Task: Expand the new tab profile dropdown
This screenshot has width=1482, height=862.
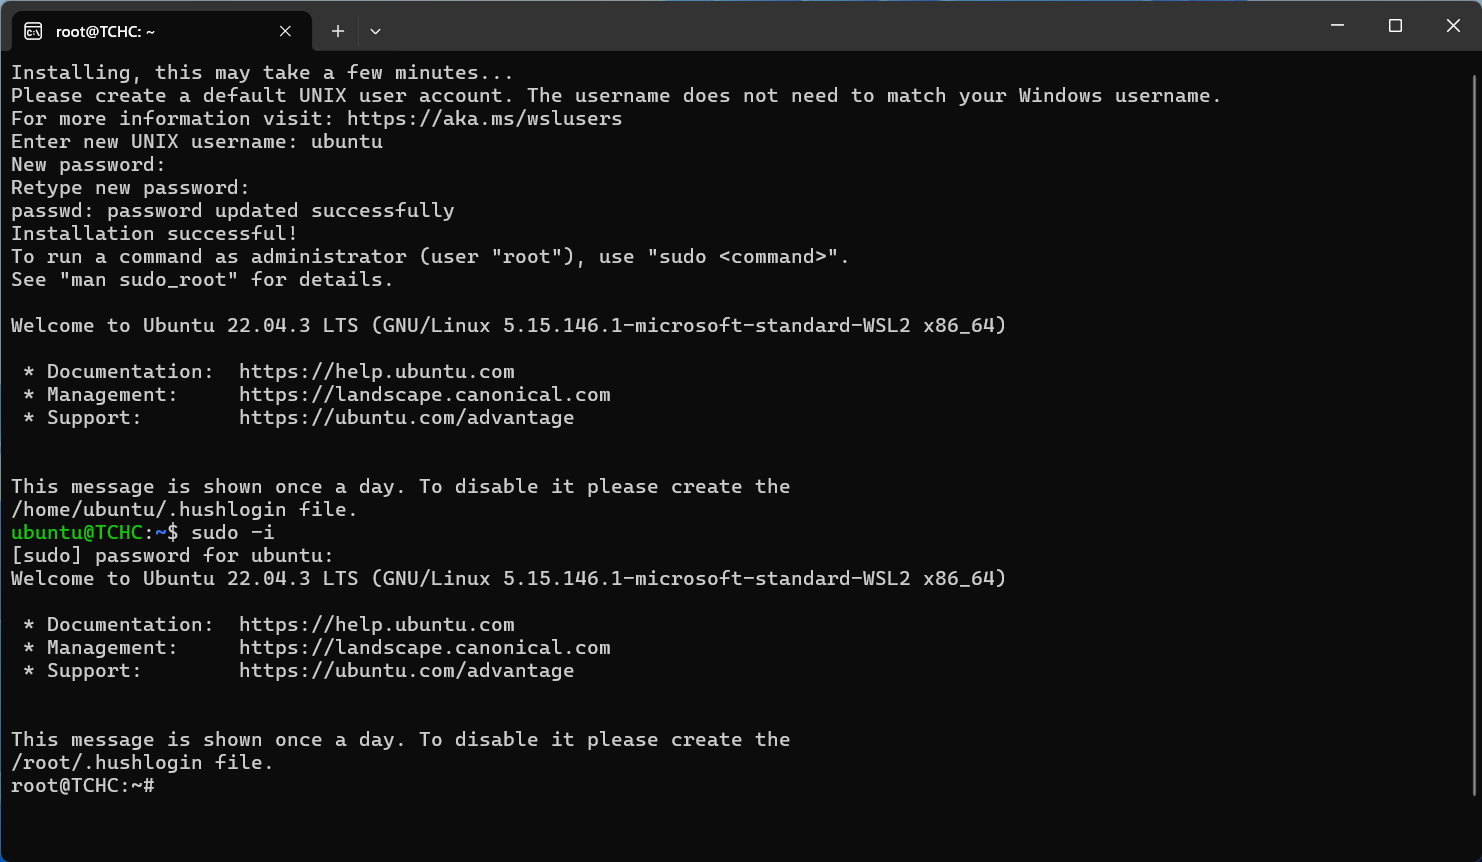Action: click(375, 31)
